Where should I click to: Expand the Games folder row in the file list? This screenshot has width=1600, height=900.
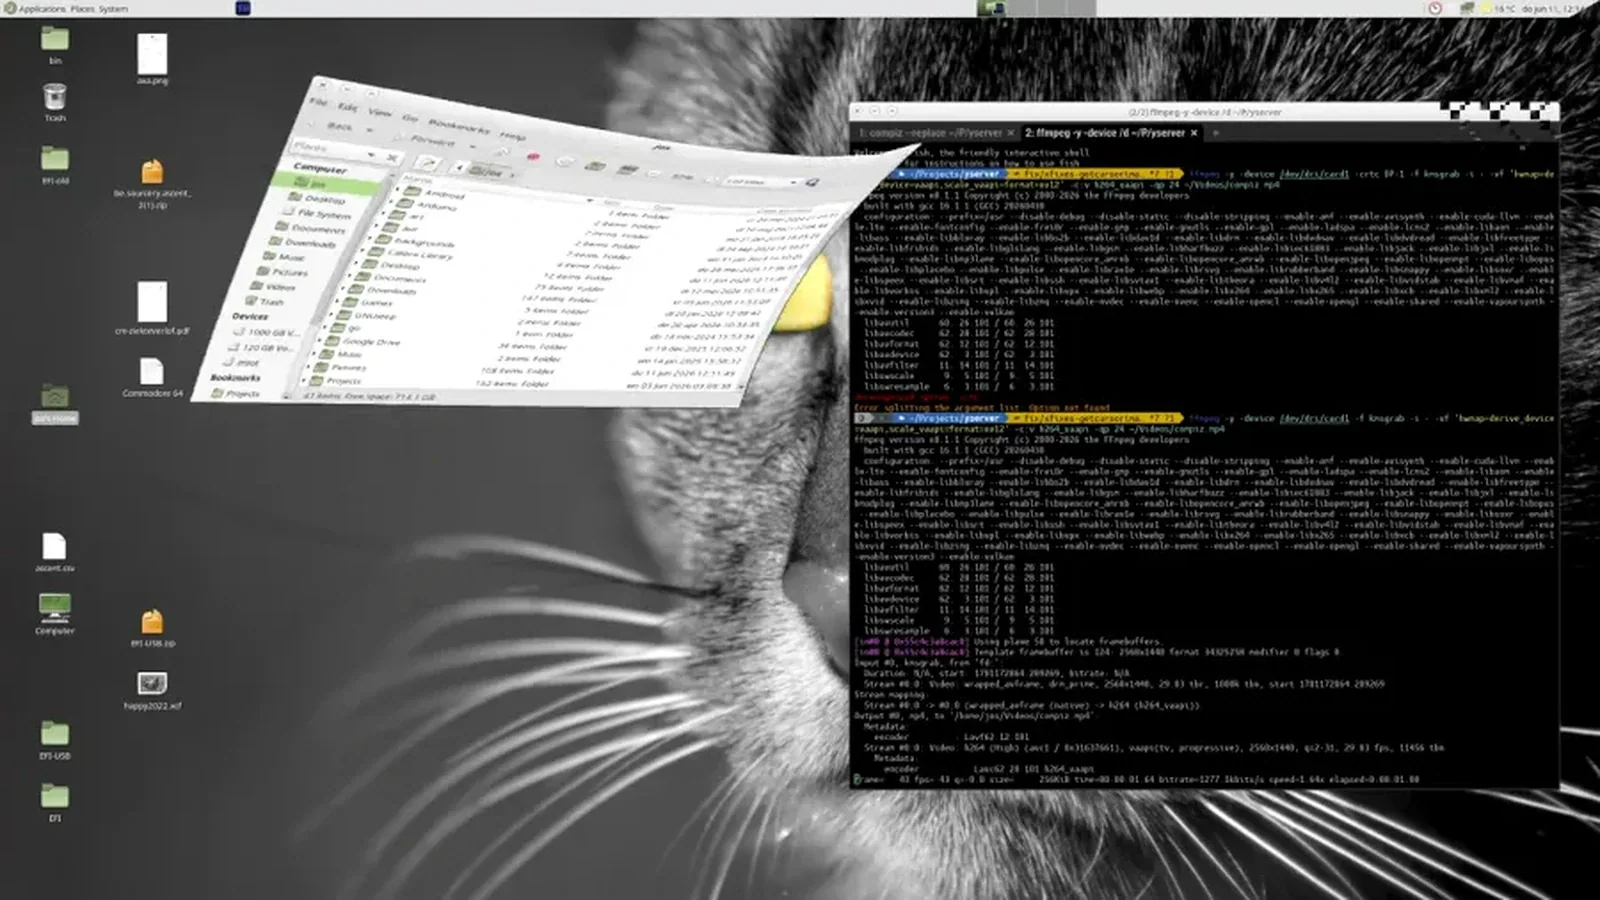coord(338,301)
